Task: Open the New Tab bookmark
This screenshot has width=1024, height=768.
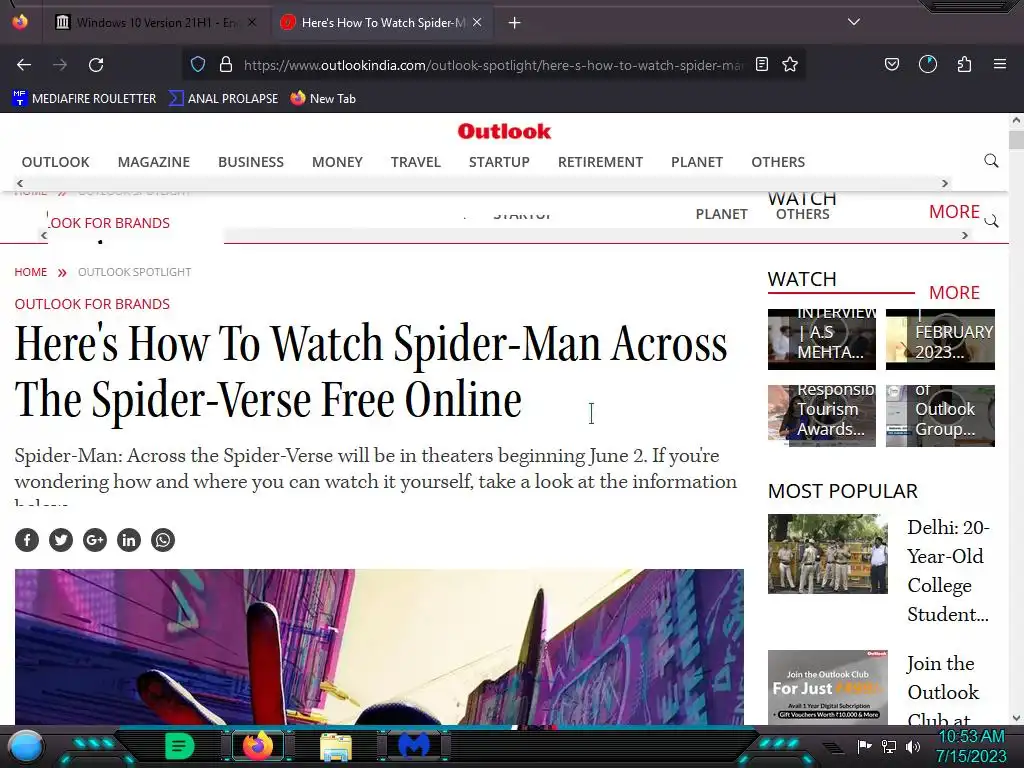Action: (x=323, y=99)
